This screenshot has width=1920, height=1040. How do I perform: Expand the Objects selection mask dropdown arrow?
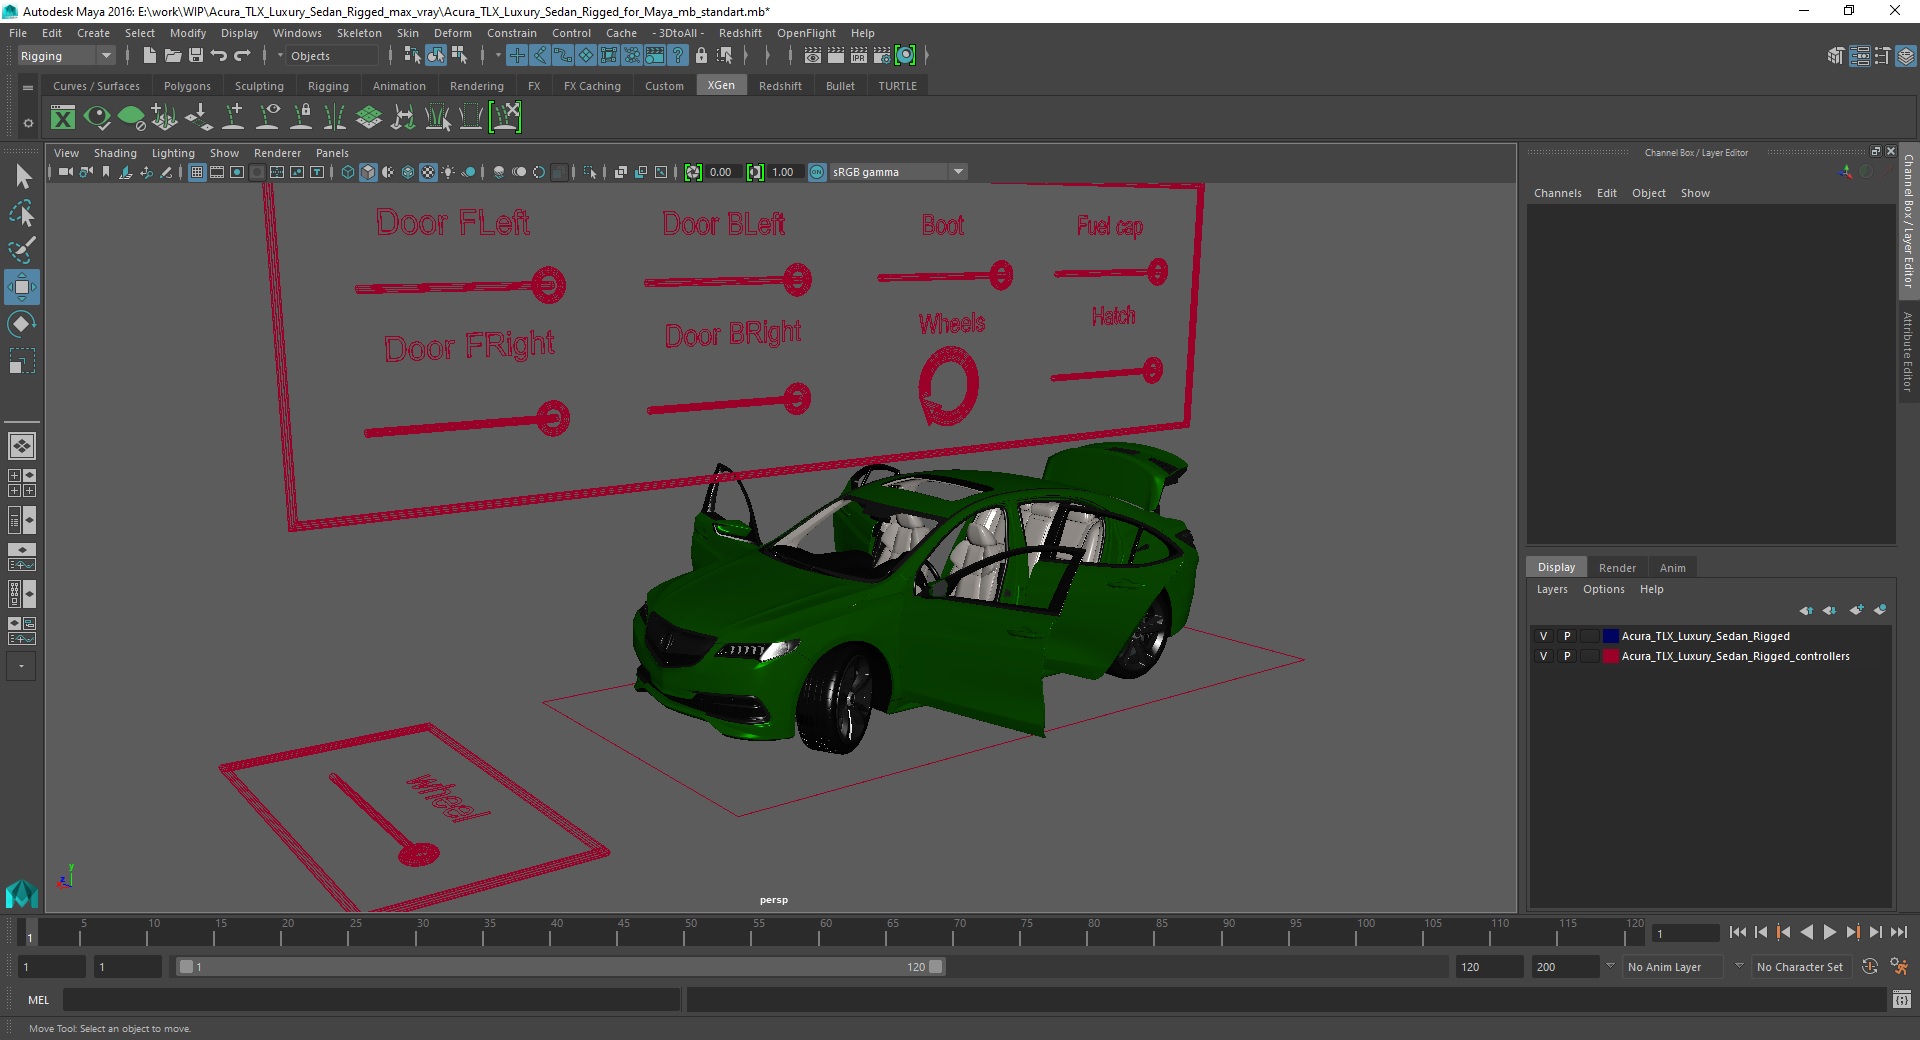click(281, 56)
